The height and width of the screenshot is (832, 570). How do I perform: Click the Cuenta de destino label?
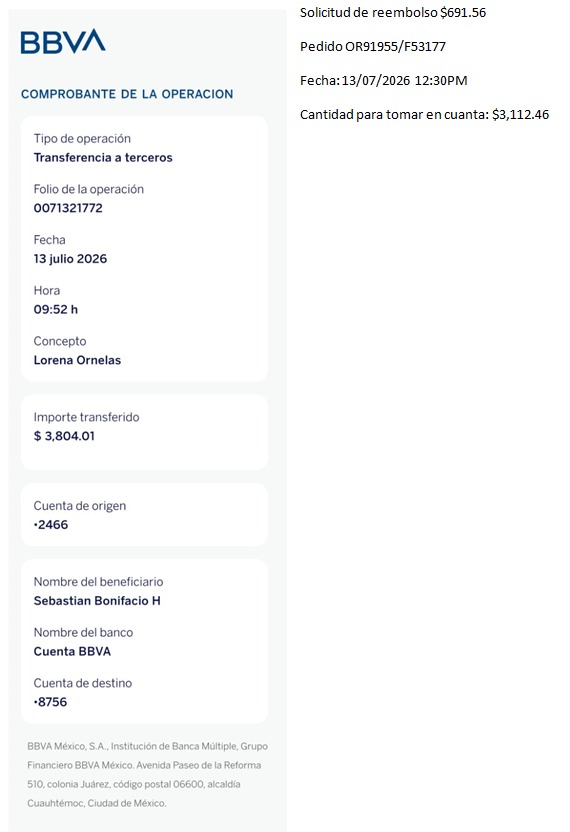click(x=83, y=683)
